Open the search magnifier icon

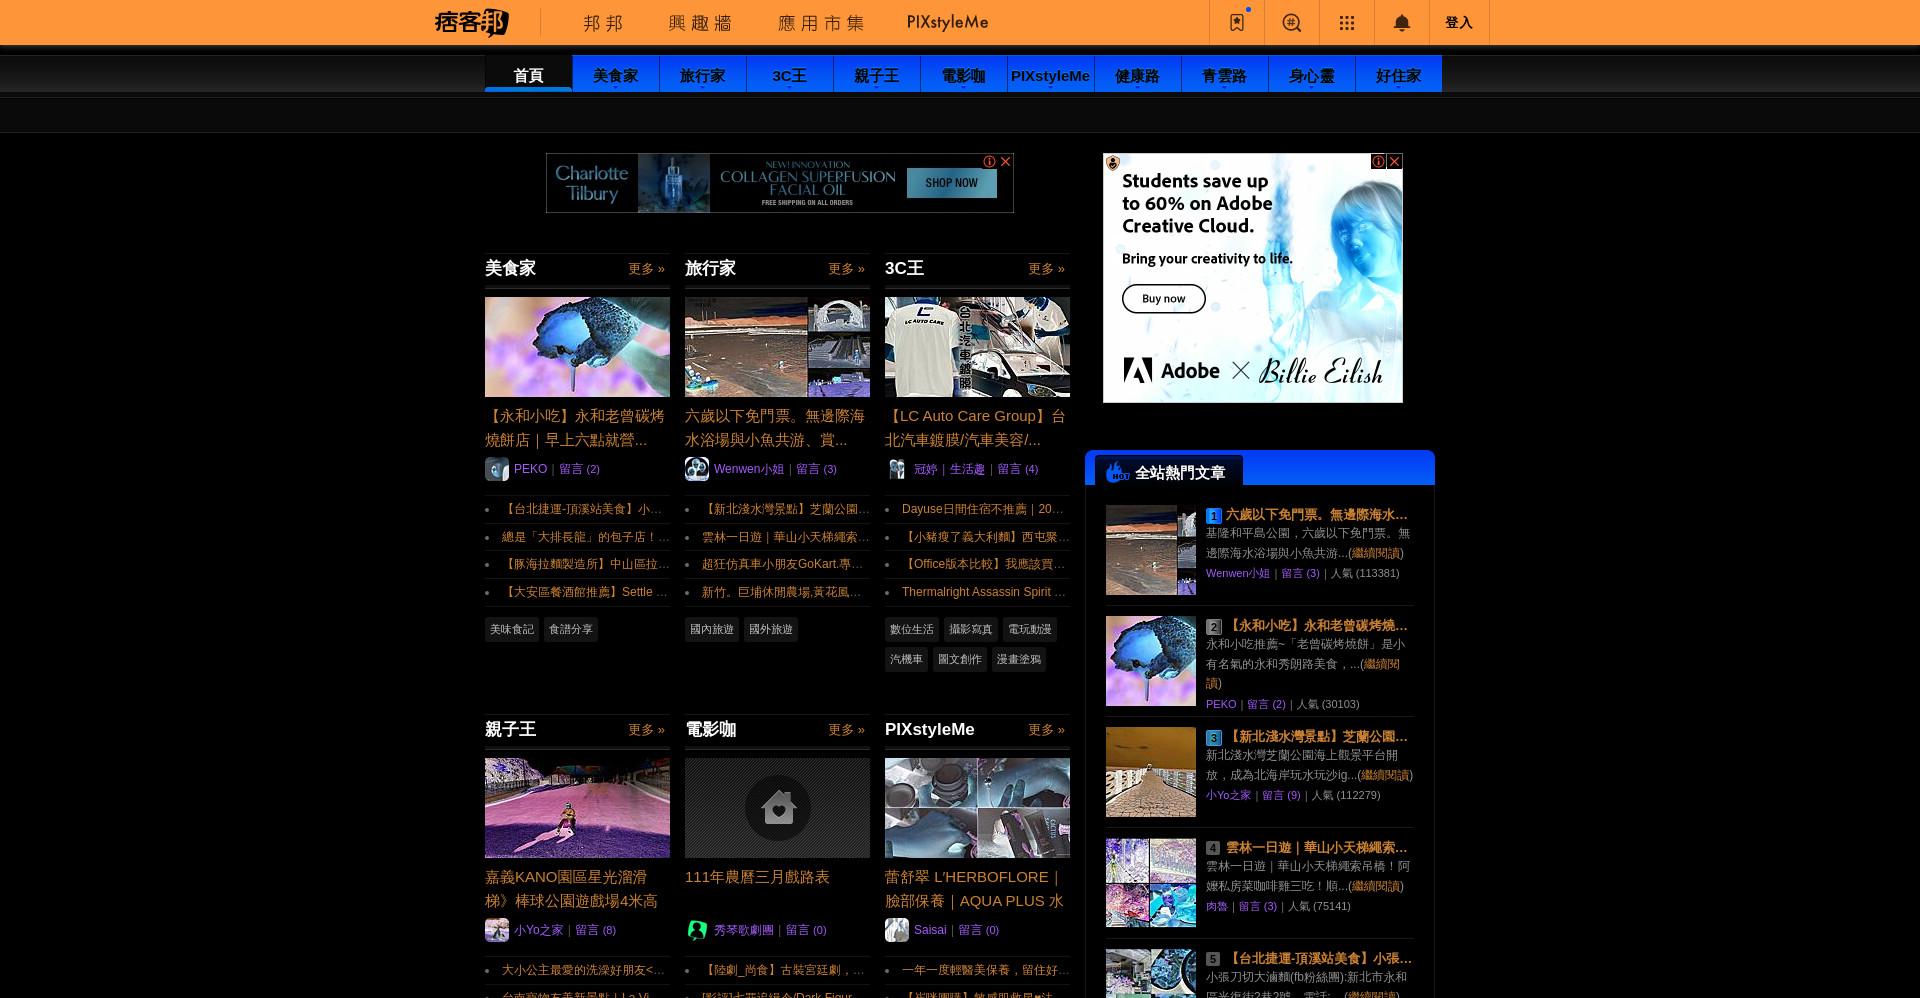click(1292, 22)
